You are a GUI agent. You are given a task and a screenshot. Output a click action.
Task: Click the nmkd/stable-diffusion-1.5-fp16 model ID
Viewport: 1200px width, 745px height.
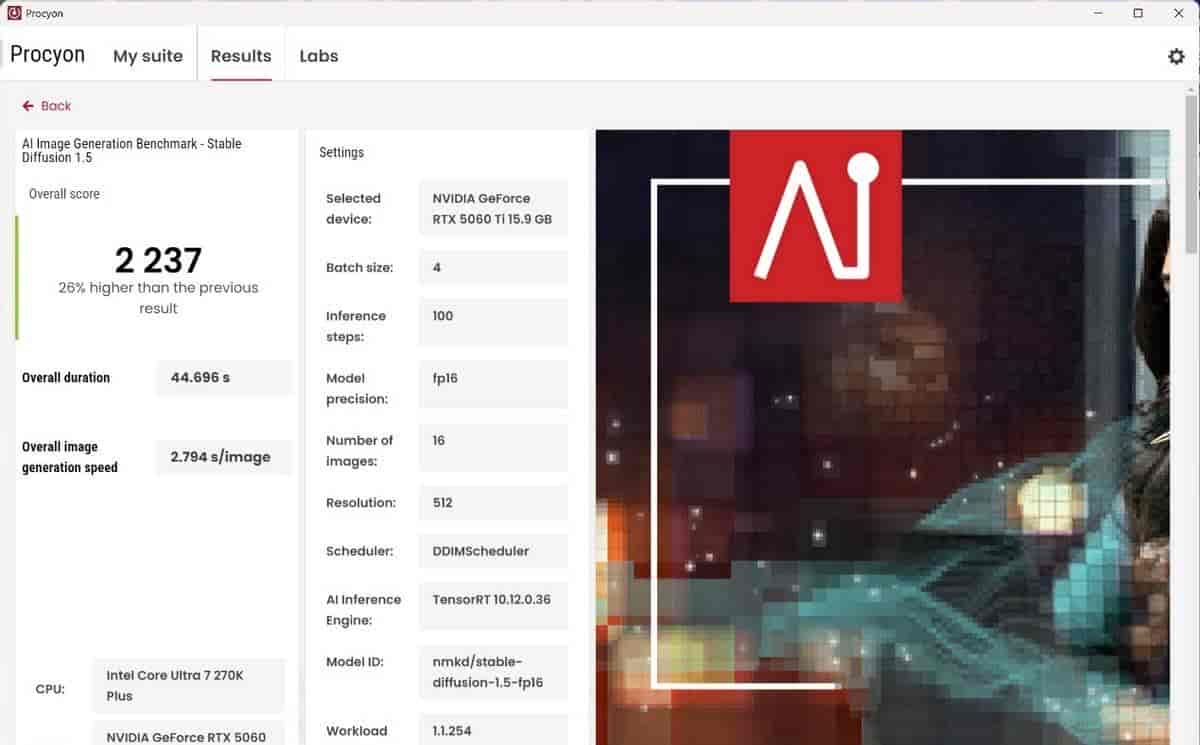pyautogui.click(x=493, y=672)
